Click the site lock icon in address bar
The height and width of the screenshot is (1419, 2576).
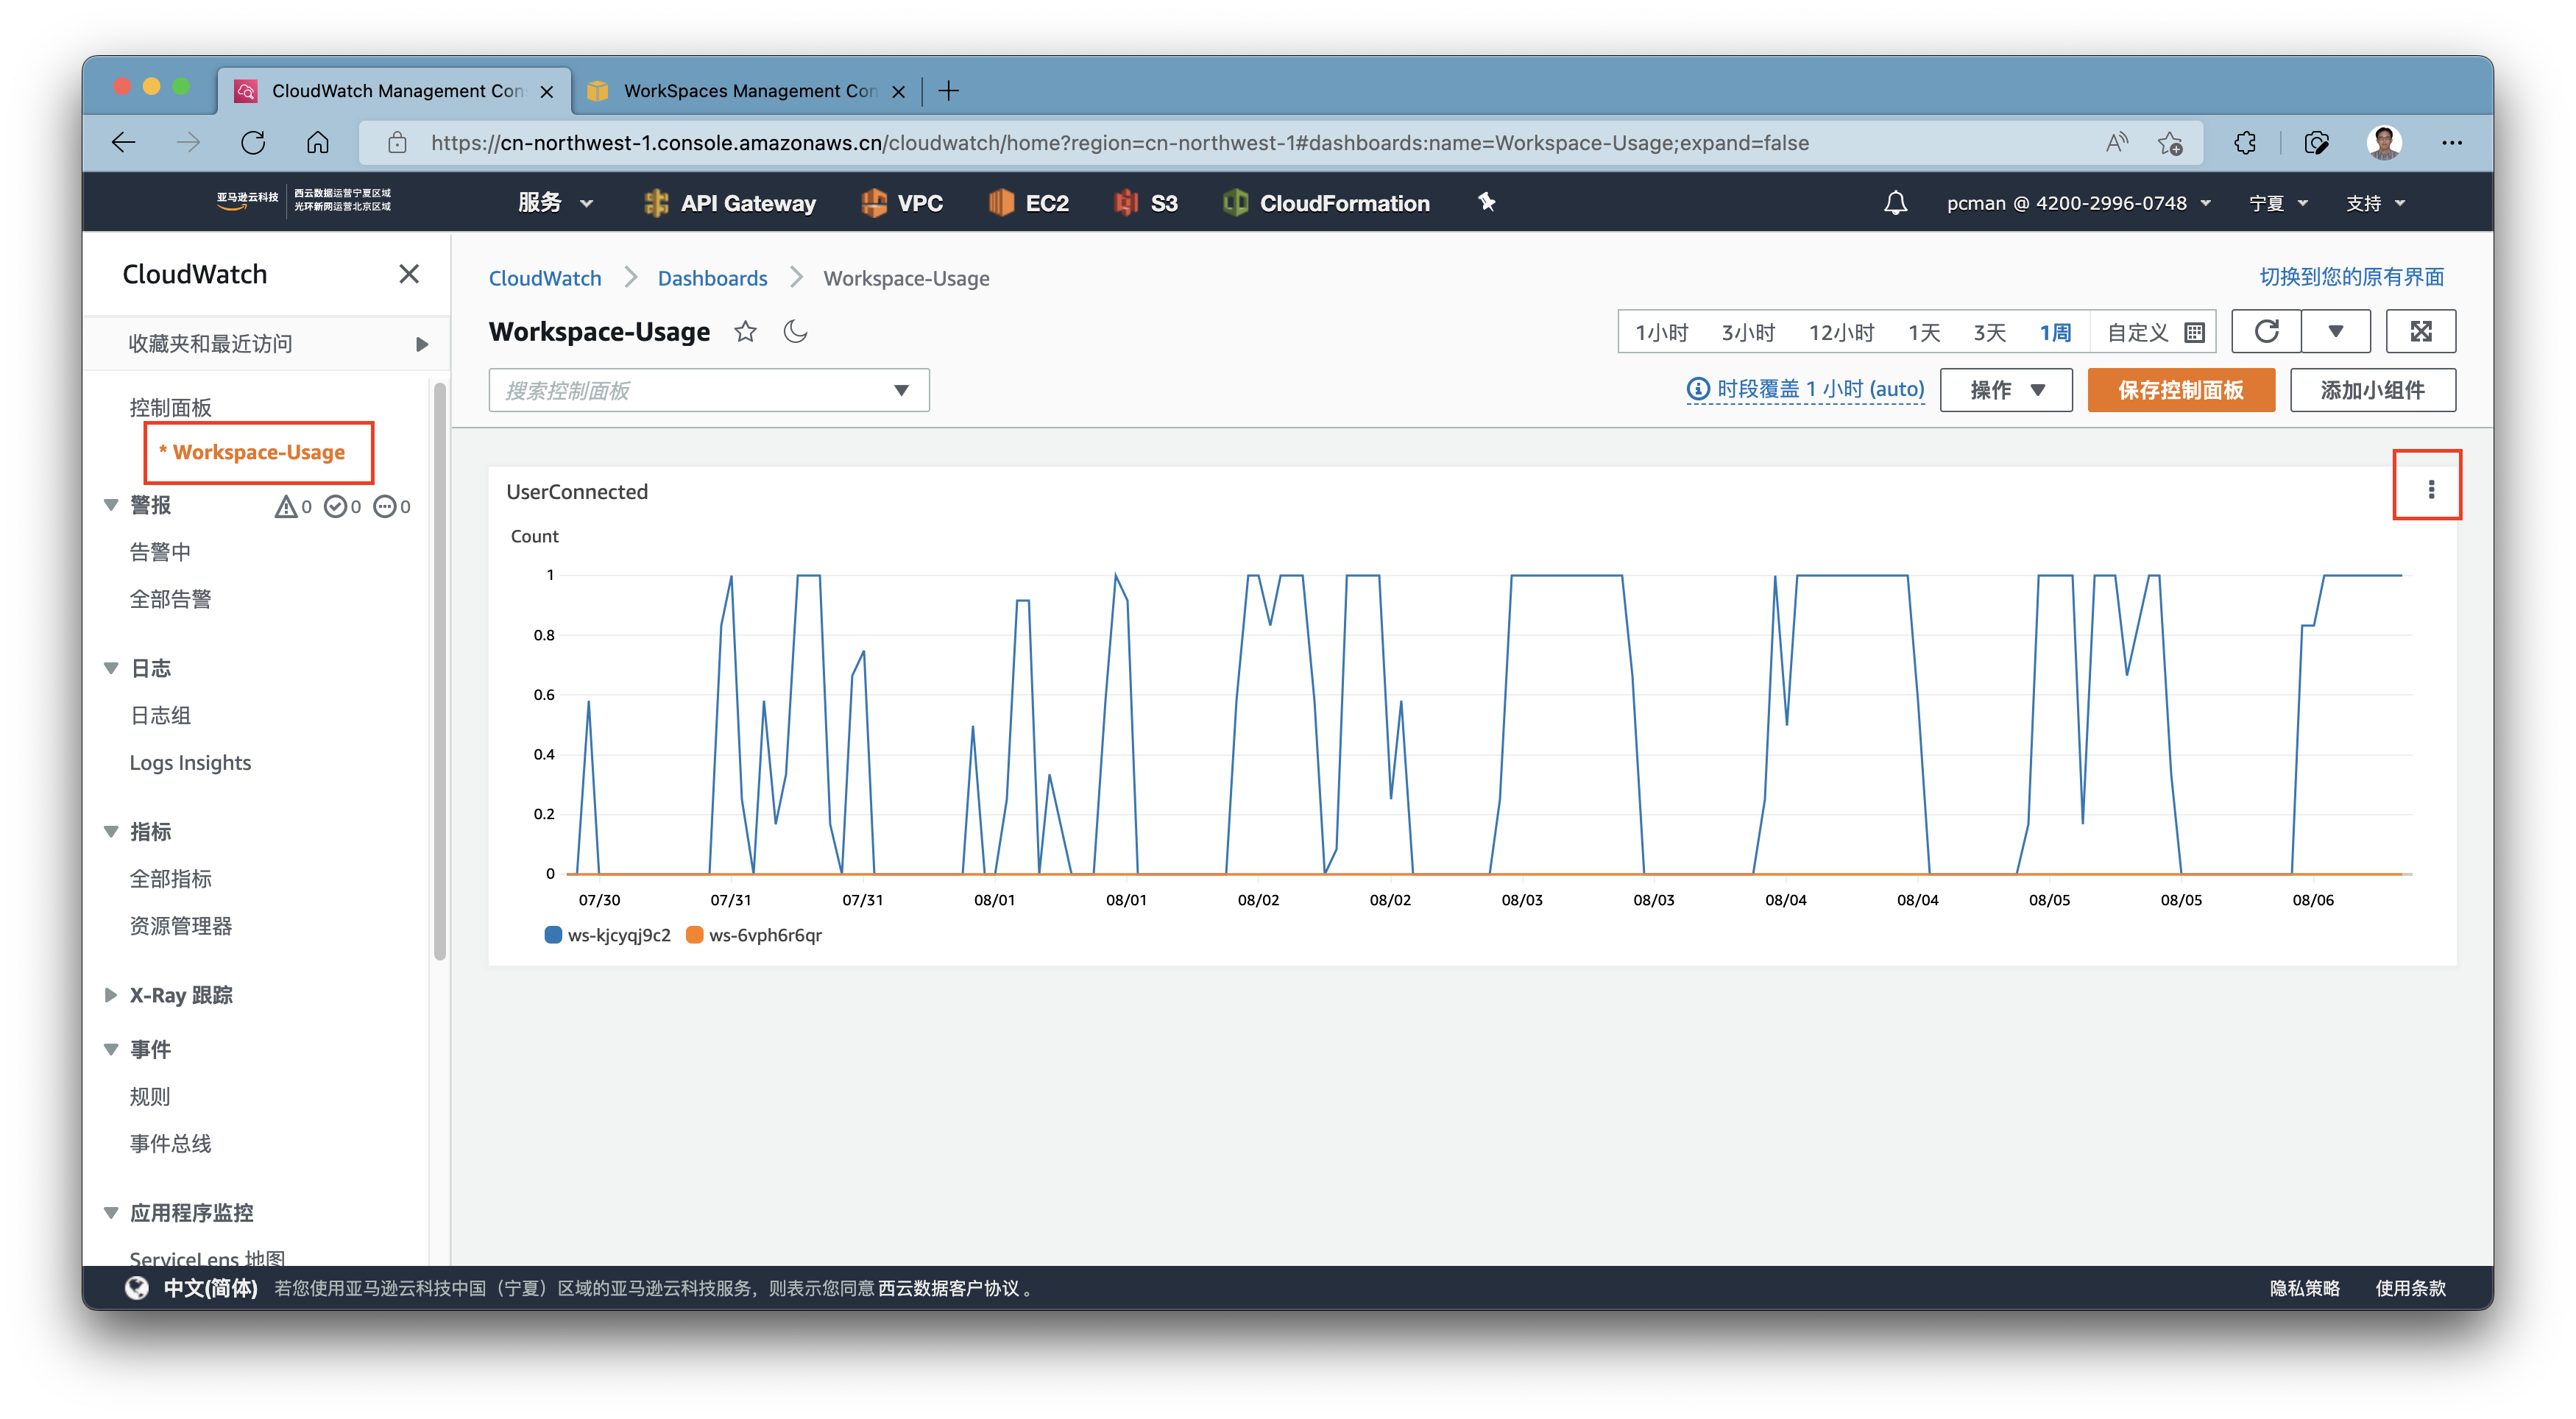(x=397, y=143)
